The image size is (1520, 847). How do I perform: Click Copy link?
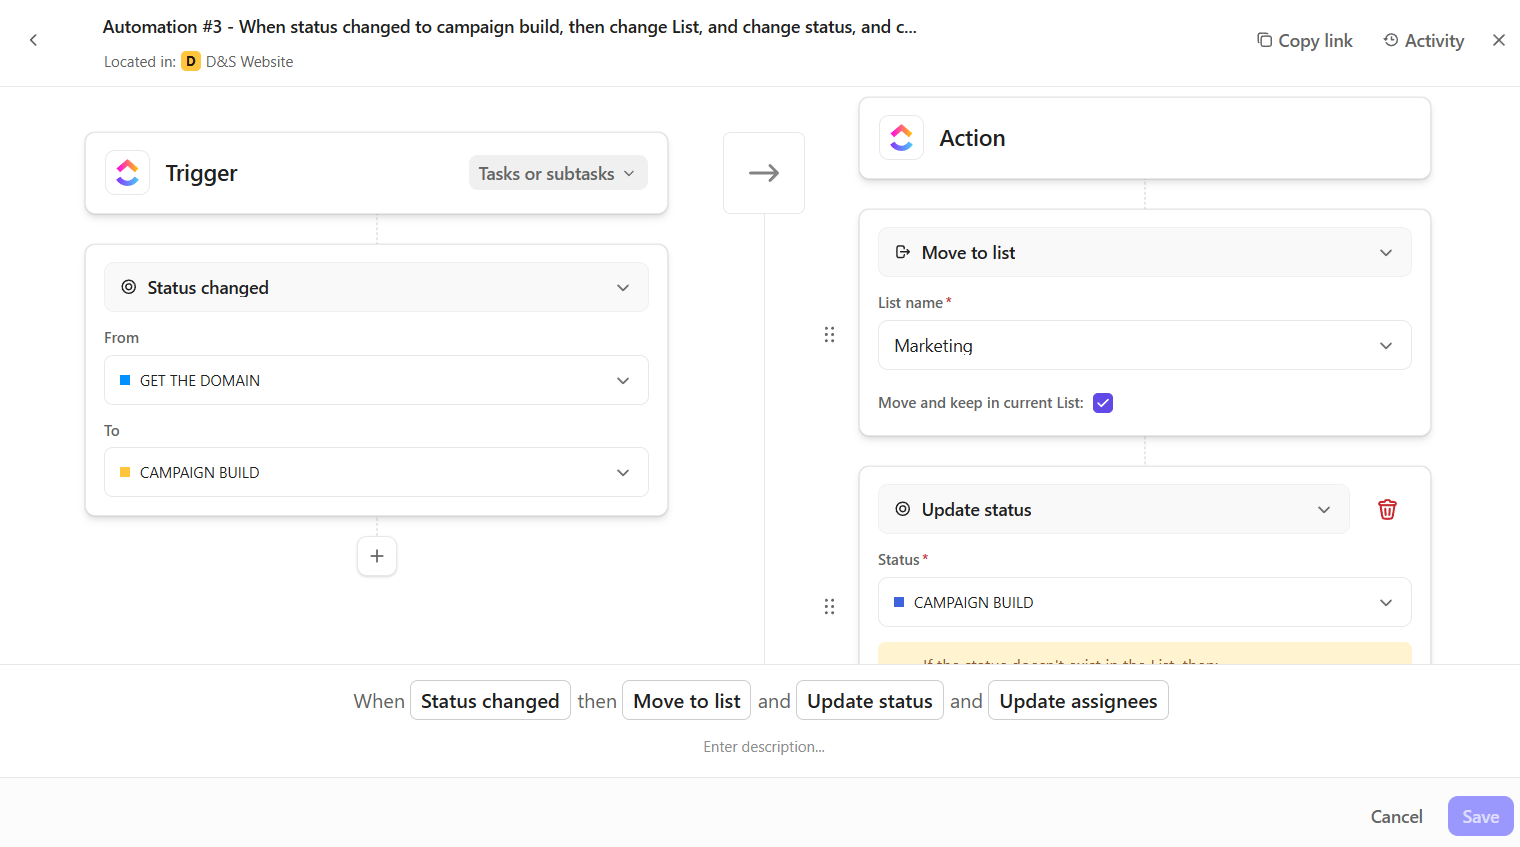(x=1305, y=40)
